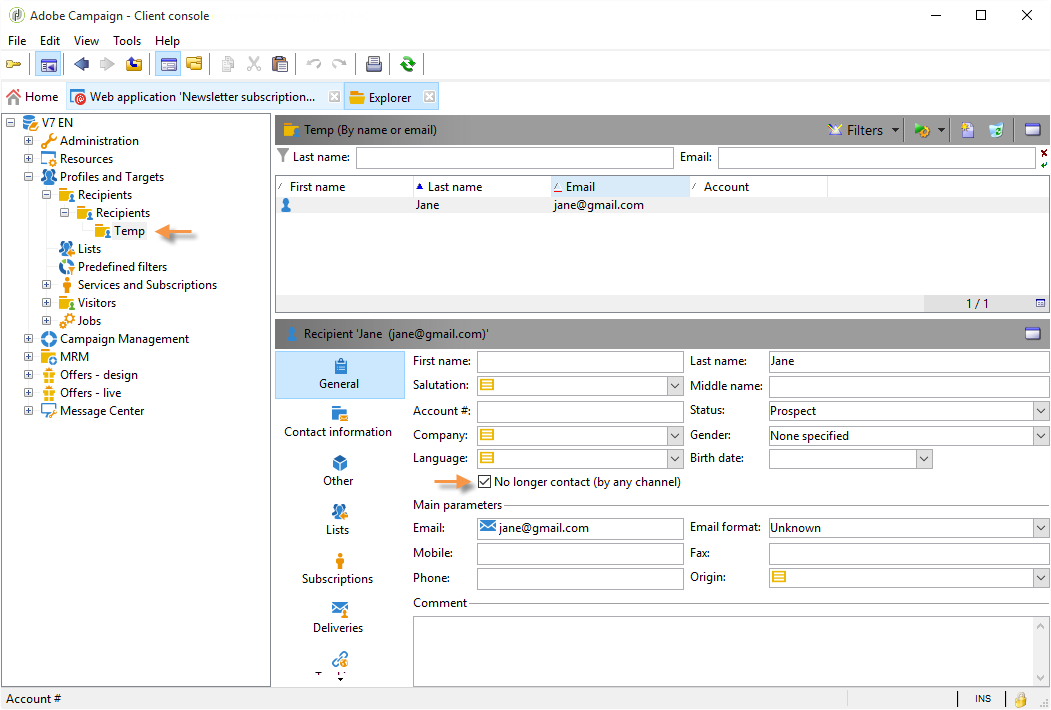Open the Birth date picker dropdown
This screenshot has width=1051, height=710.
click(924, 459)
